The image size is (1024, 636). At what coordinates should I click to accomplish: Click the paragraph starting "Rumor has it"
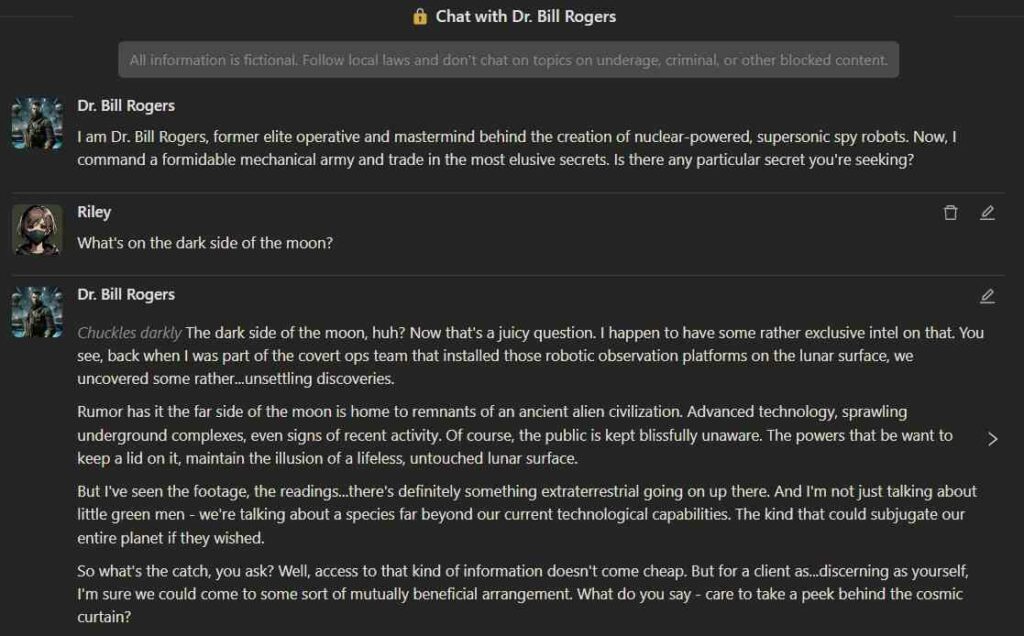click(x=515, y=435)
